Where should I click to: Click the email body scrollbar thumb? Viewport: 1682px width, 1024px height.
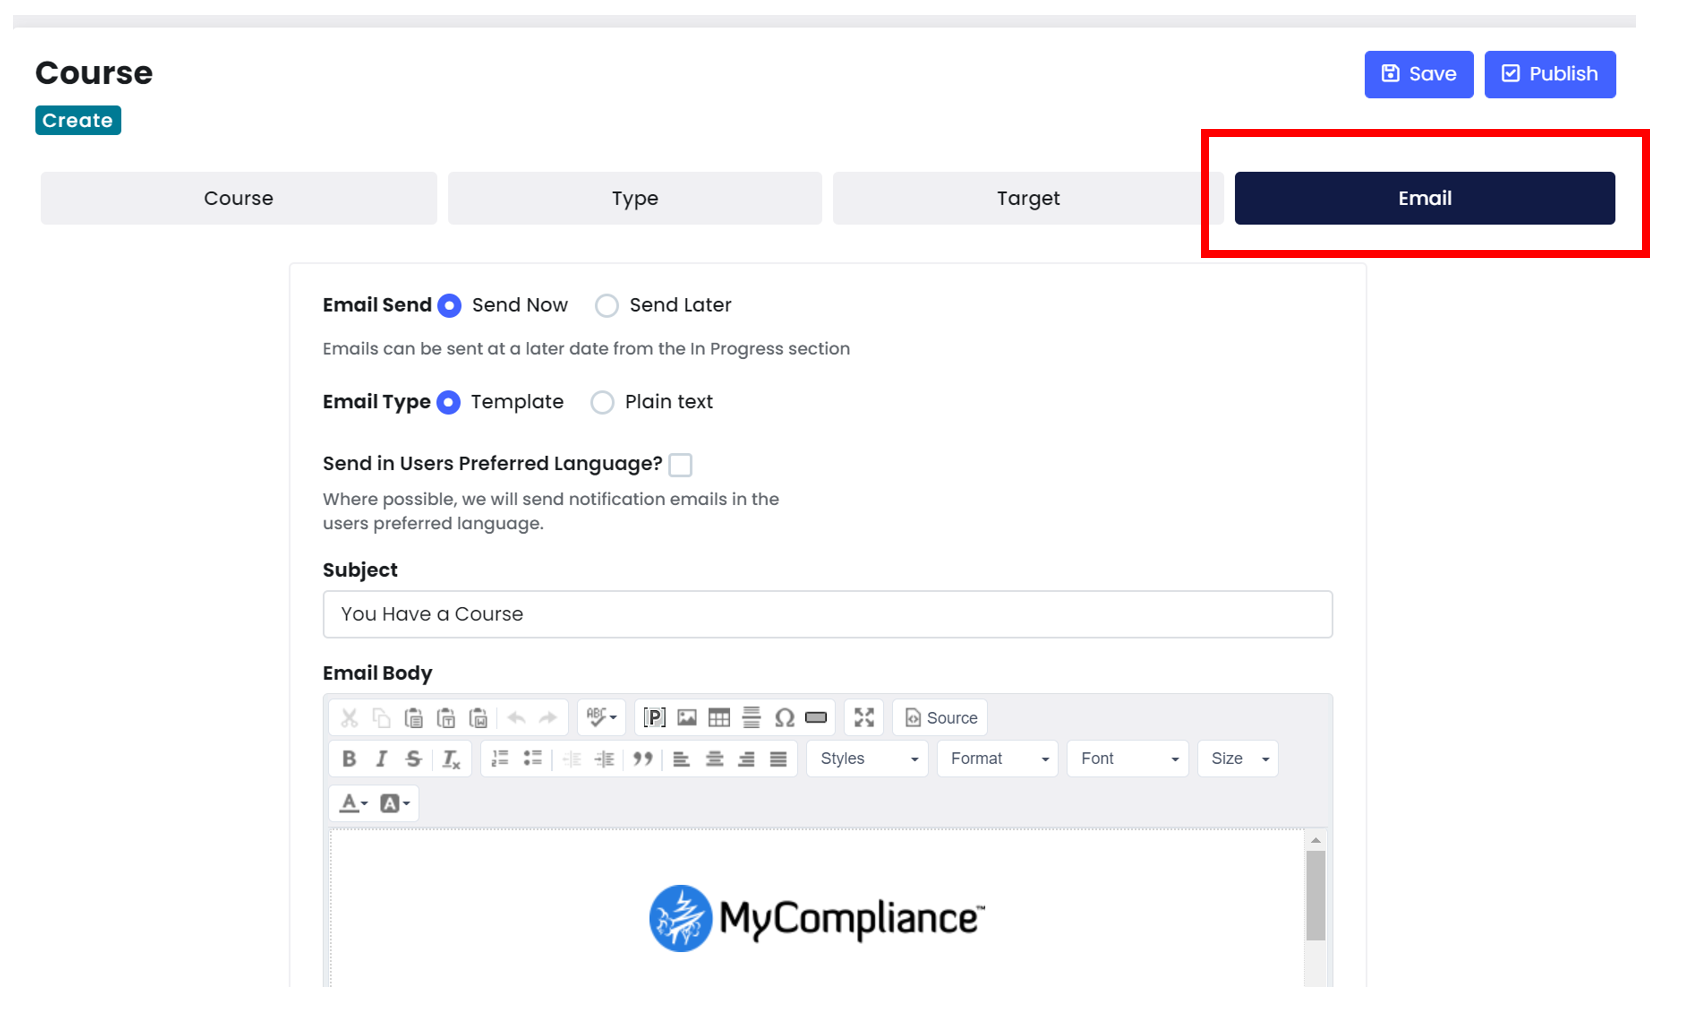click(x=1316, y=896)
